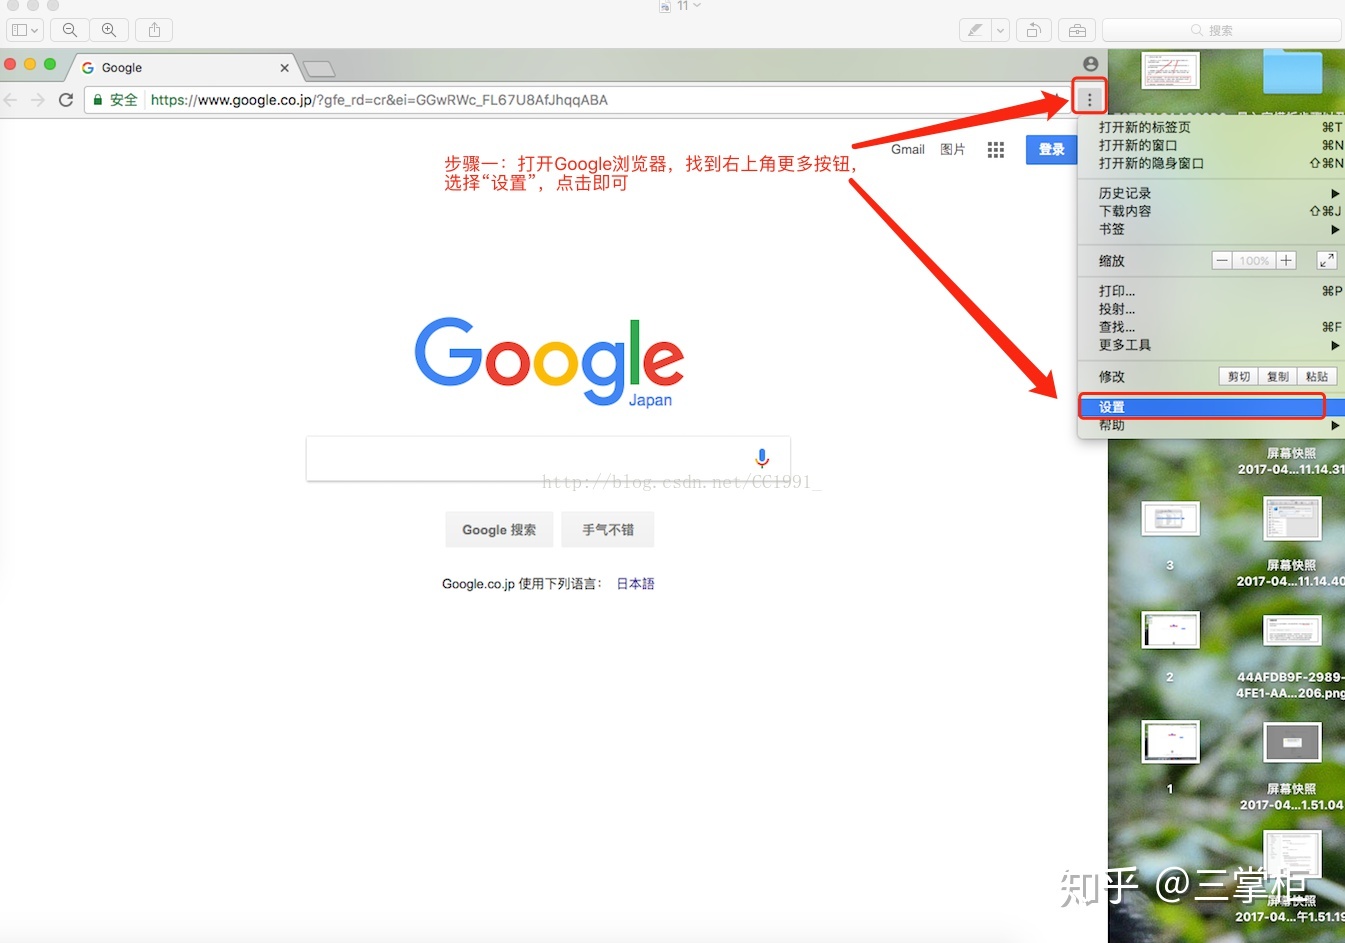This screenshot has height=943, width=1345.
Task: Select 打开新的标签页 menu item
Action: [1212, 127]
